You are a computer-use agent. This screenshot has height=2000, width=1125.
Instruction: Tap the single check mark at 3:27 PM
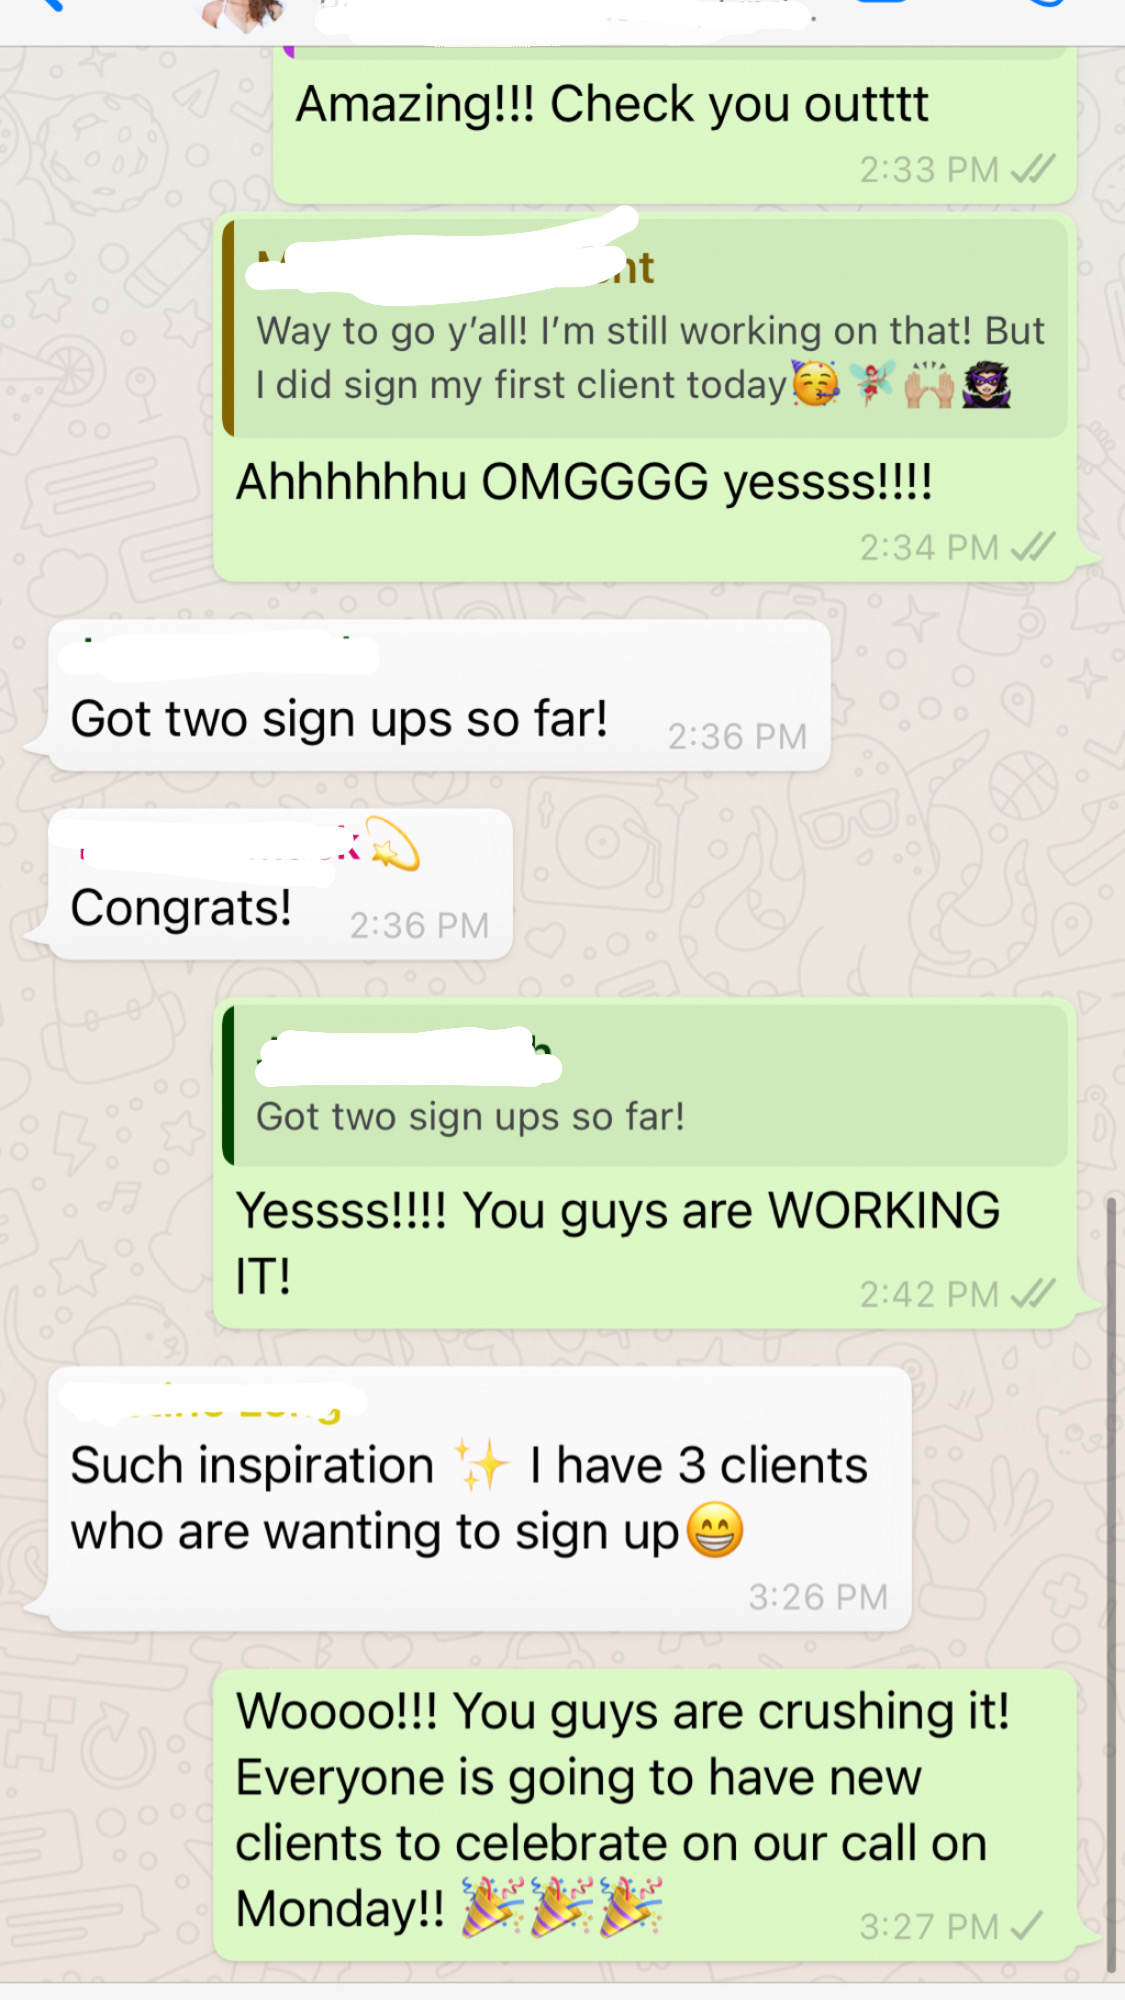coord(1027,1925)
